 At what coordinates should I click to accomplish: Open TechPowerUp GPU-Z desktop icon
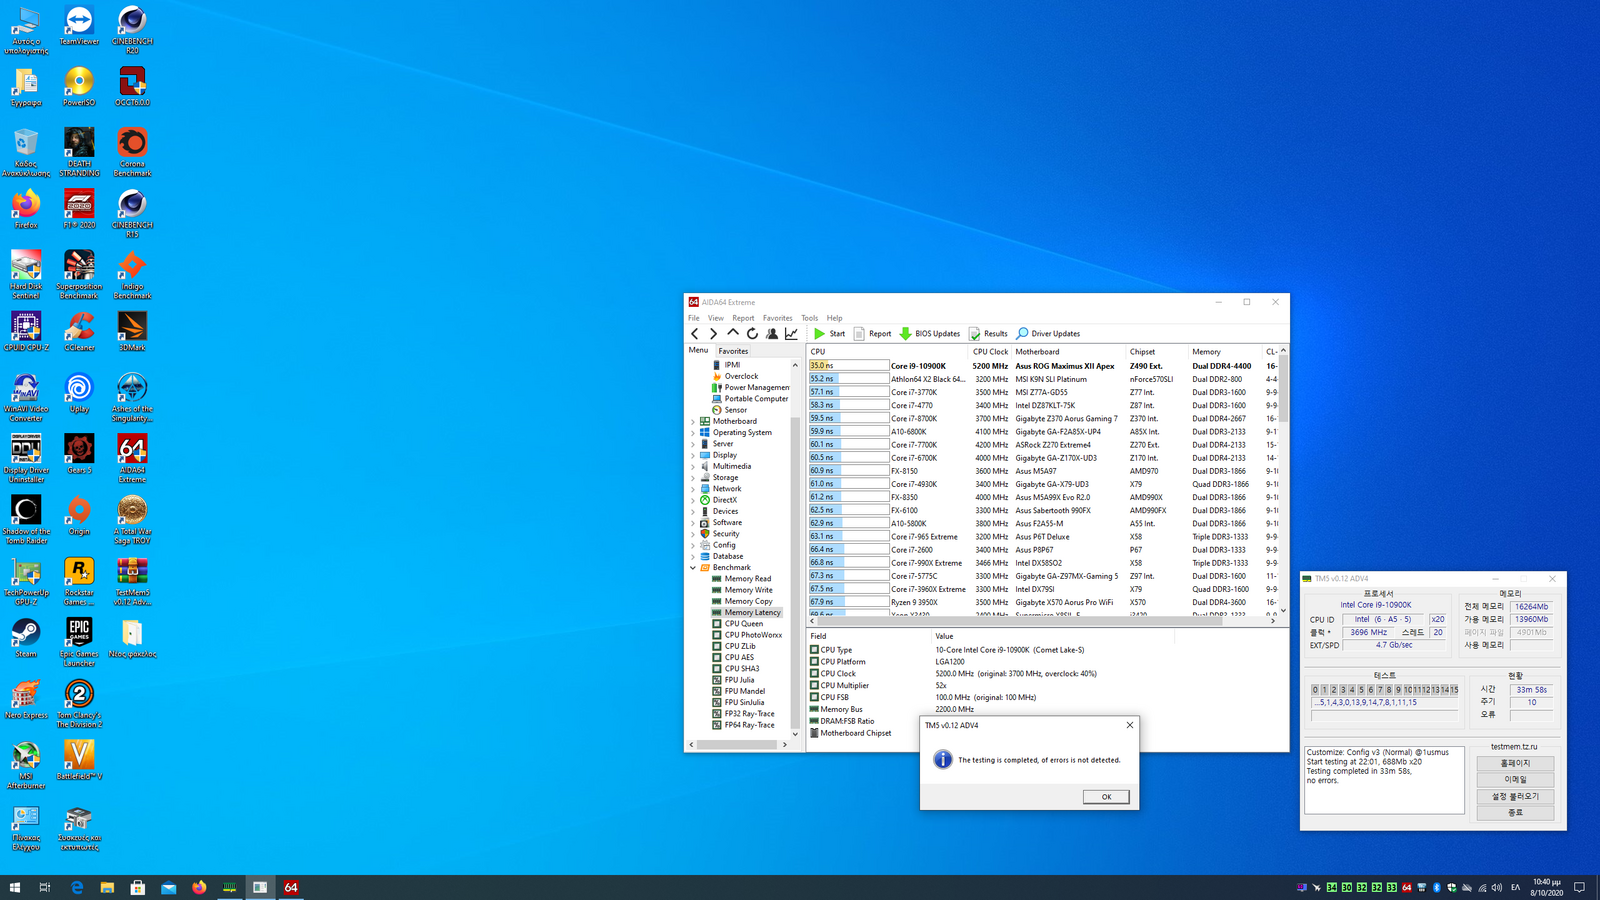[x=26, y=582]
